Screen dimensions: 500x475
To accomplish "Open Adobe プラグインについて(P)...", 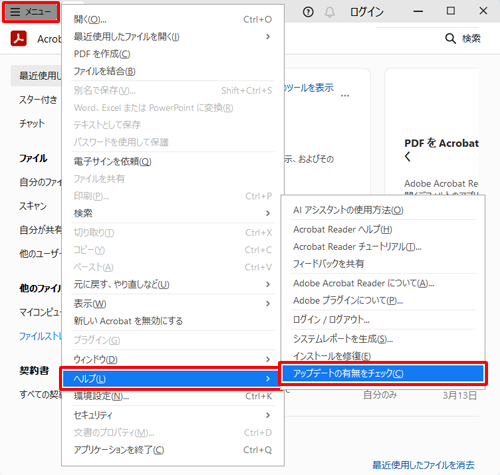I will pos(383,301).
